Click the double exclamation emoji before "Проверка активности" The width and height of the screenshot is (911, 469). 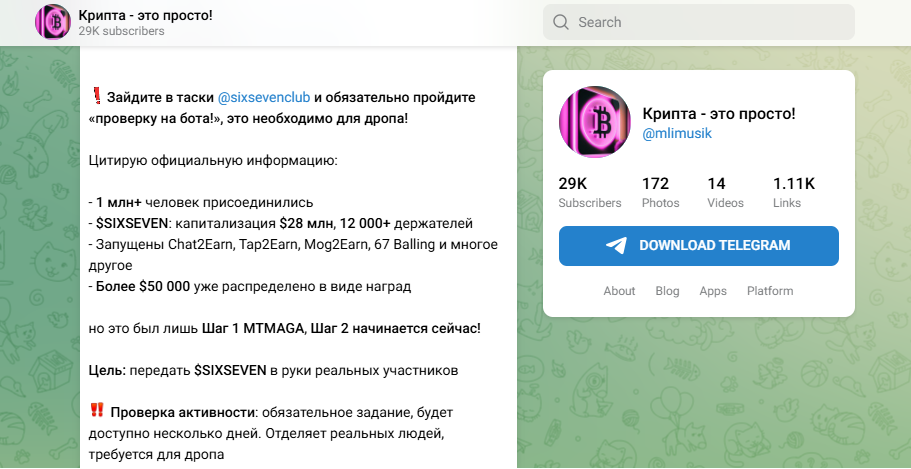tap(97, 411)
